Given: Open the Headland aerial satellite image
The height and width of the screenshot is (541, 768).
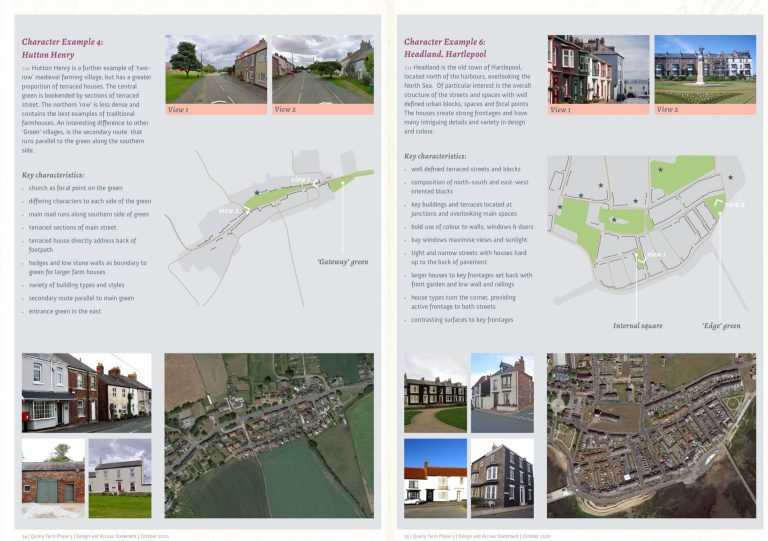Looking at the screenshot, I should 651,435.
